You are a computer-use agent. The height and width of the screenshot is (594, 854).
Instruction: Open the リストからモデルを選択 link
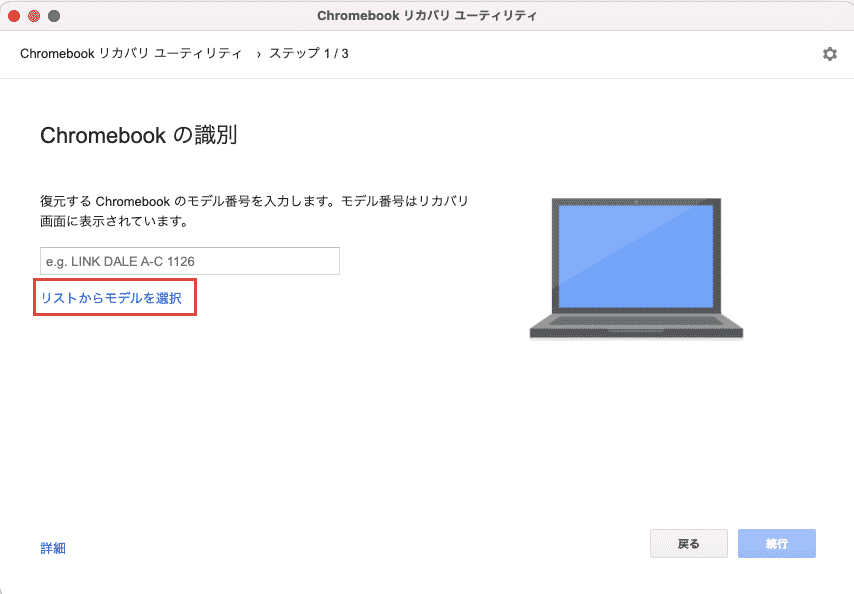(x=112, y=298)
